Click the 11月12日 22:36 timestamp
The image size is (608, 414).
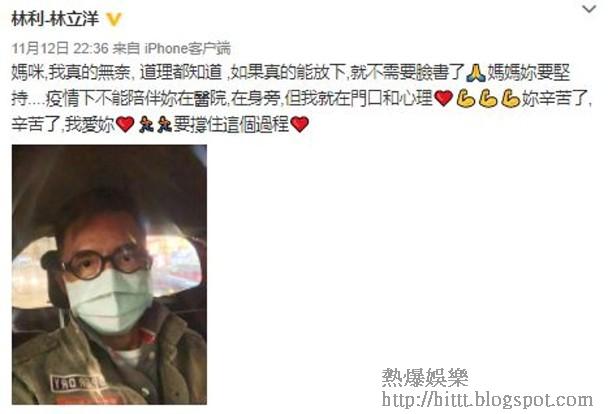(x=60, y=48)
